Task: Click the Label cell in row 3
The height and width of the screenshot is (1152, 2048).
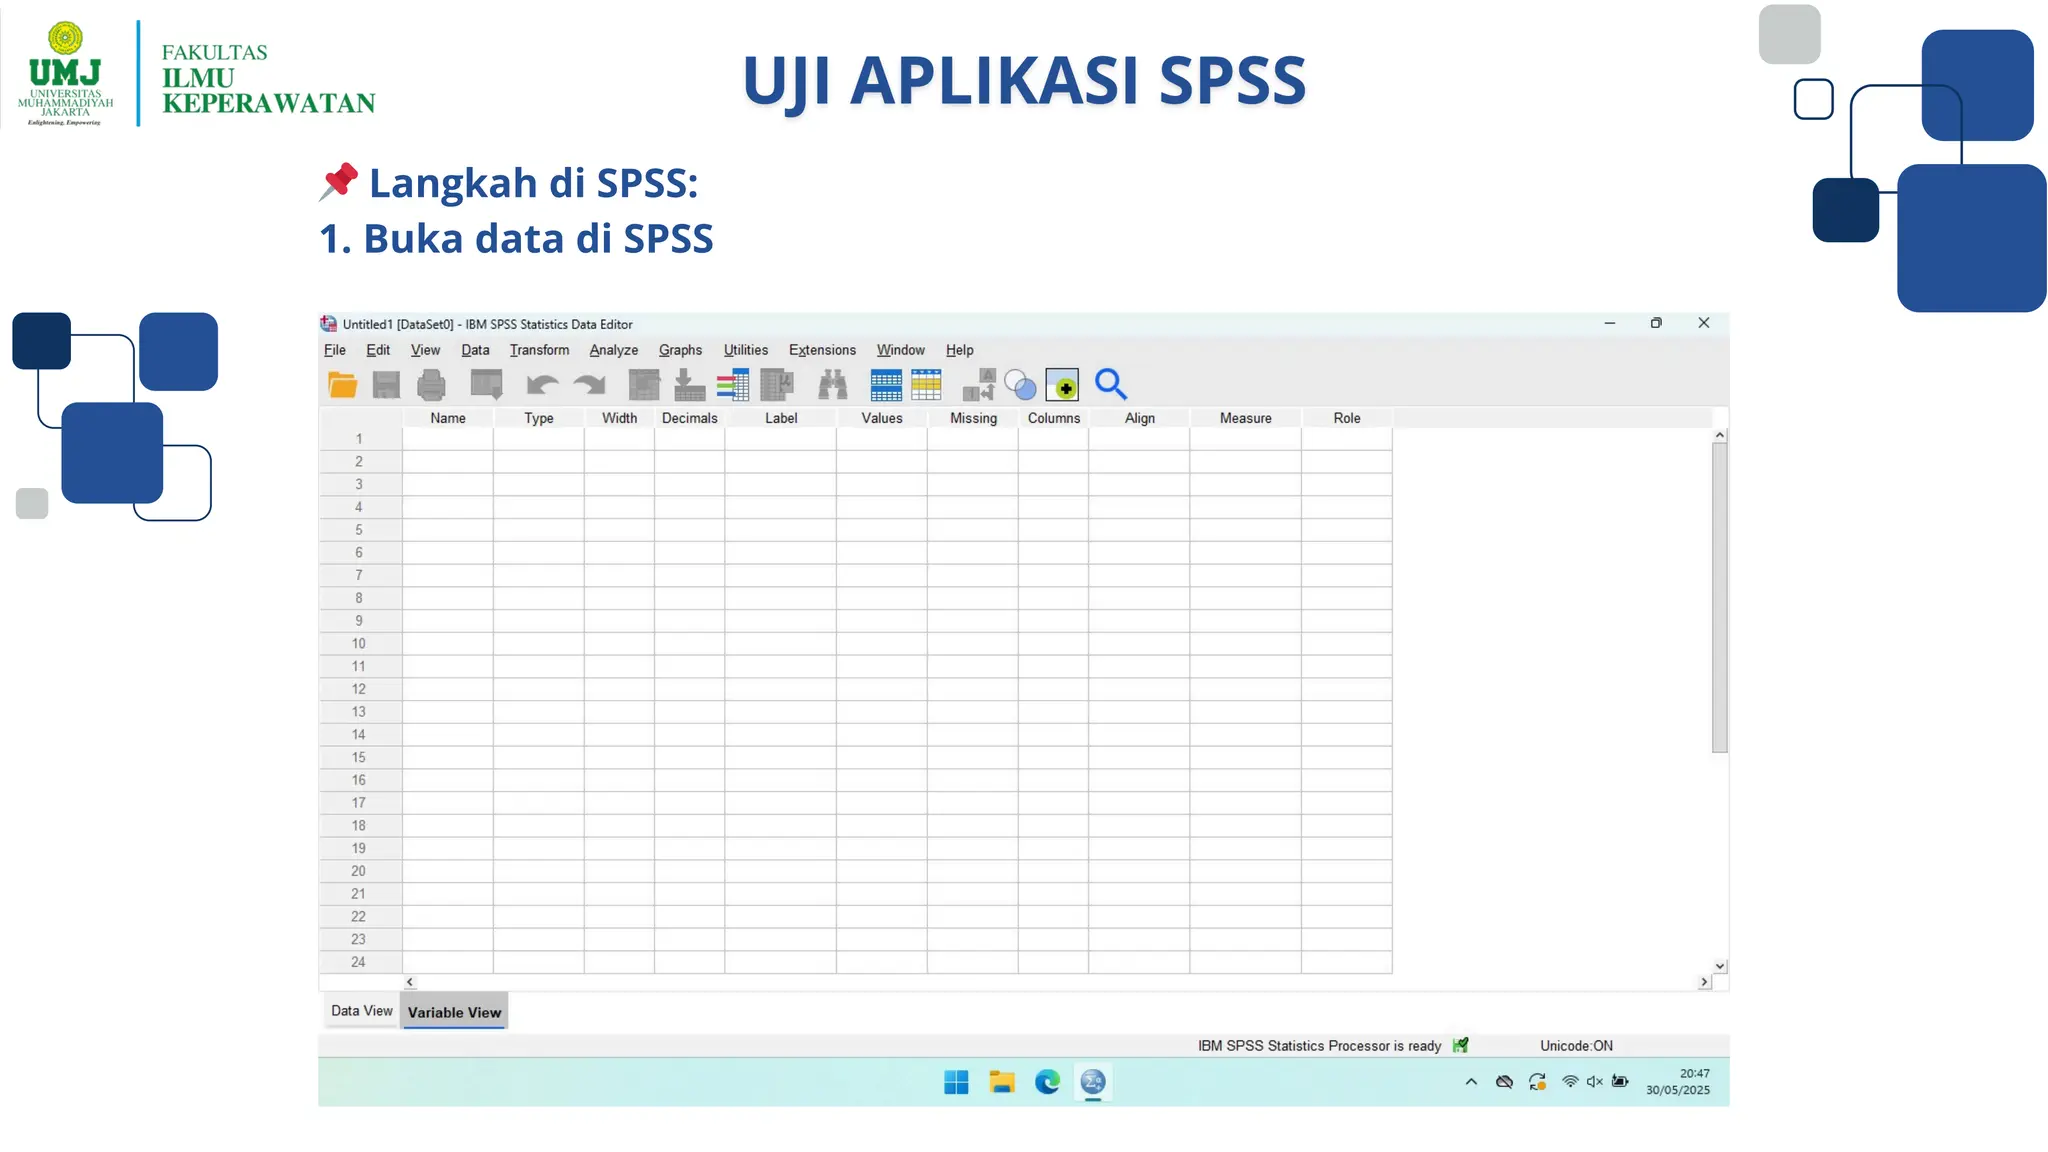Action: tap(781, 484)
